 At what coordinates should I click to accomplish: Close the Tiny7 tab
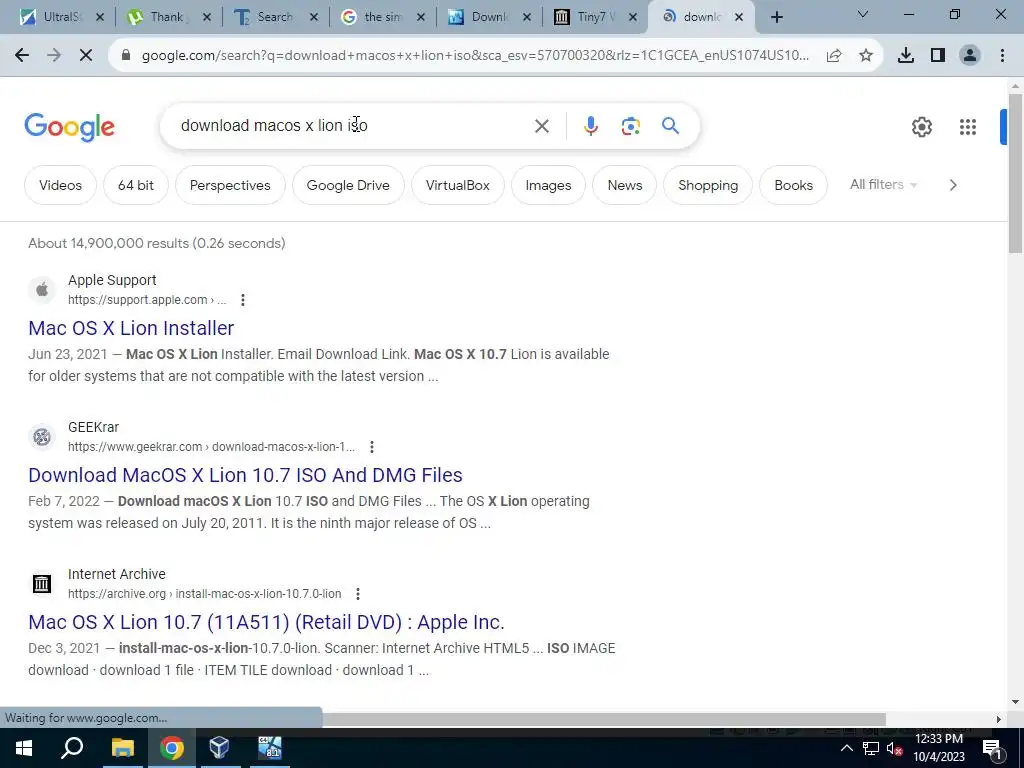(633, 18)
